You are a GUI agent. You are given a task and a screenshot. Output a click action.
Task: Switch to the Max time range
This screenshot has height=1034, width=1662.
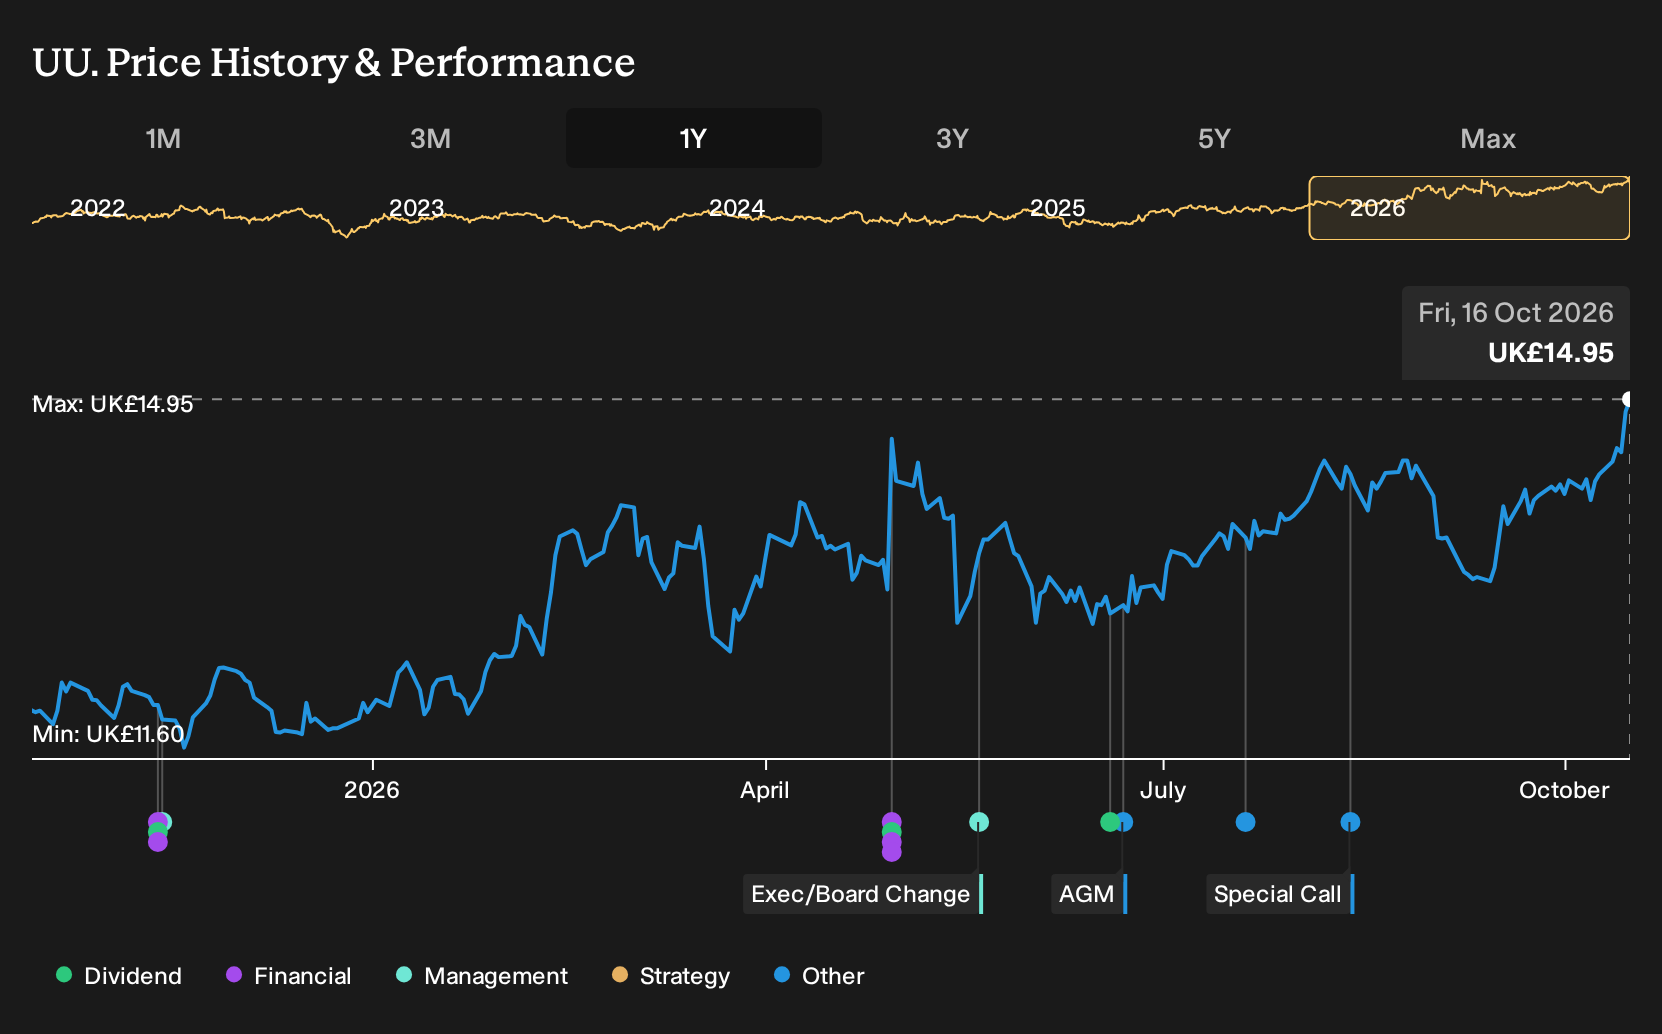[1488, 138]
